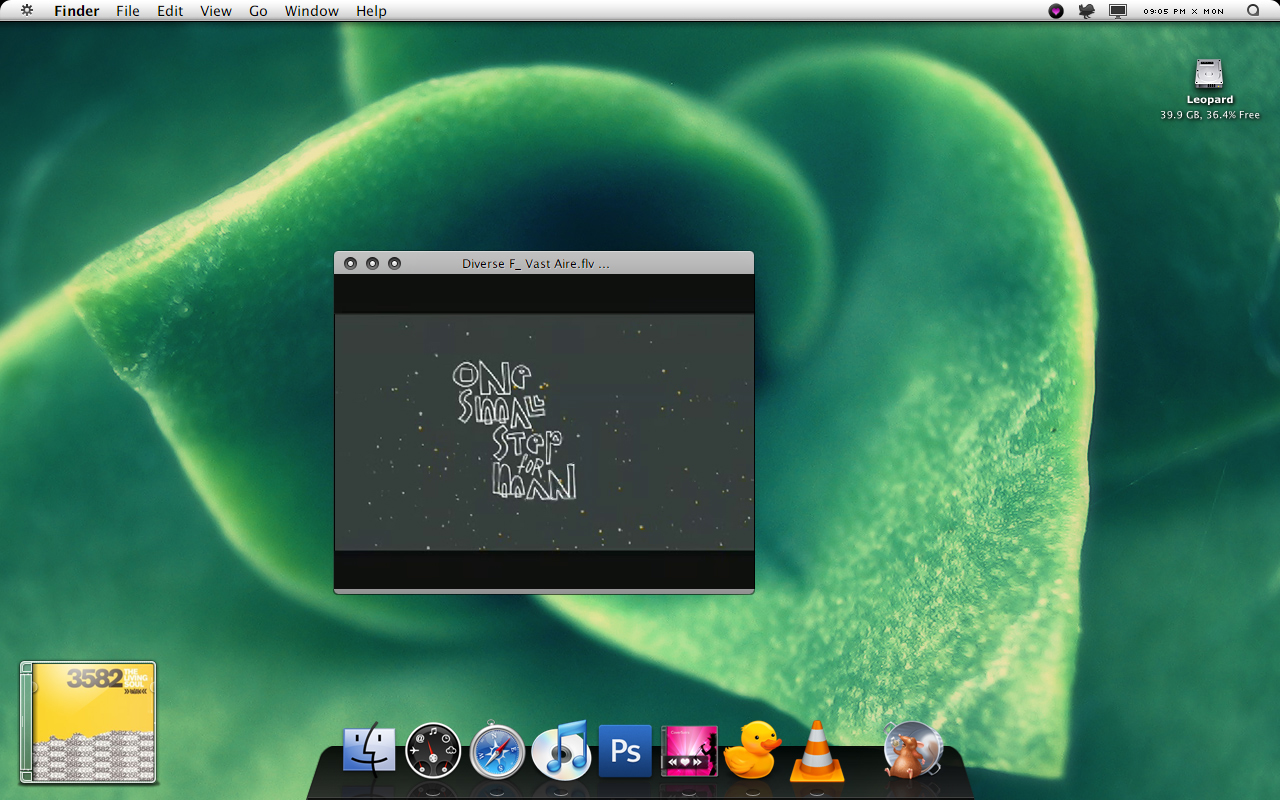
Task: Open Spotlight search in menu bar
Action: pyautogui.click(x=1253, y=11)
